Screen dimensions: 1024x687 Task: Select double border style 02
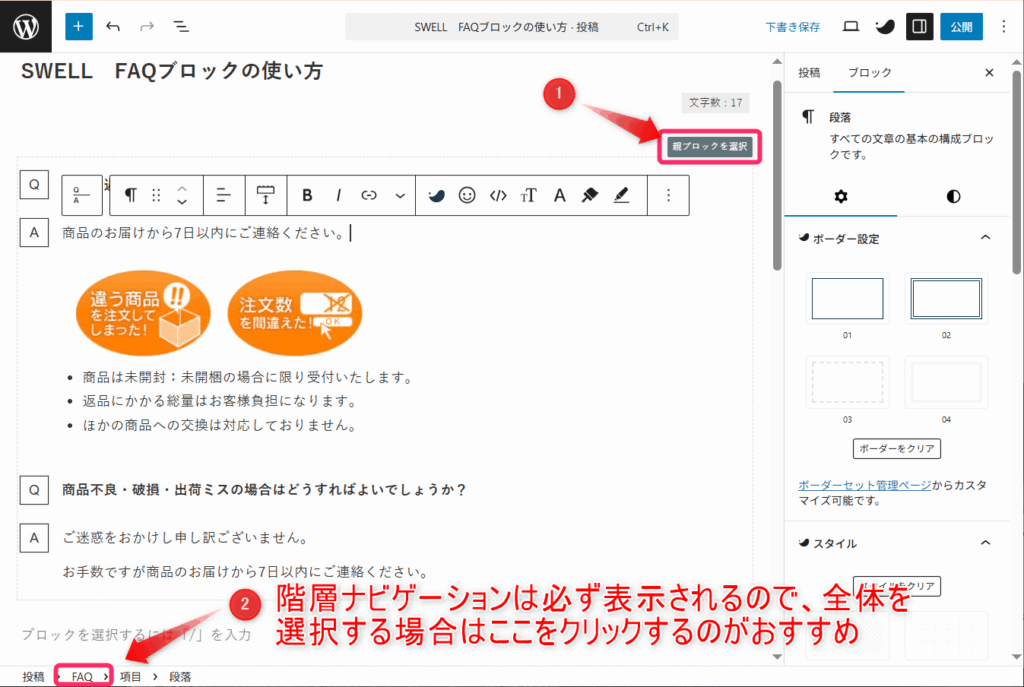point(946,299)
